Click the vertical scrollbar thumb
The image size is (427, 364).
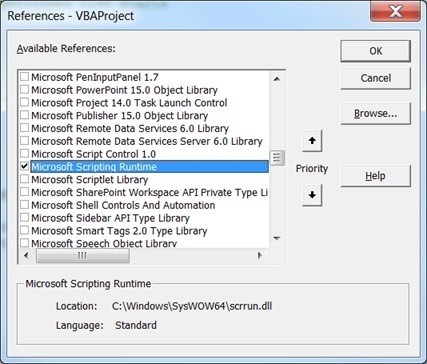point(277,157)
